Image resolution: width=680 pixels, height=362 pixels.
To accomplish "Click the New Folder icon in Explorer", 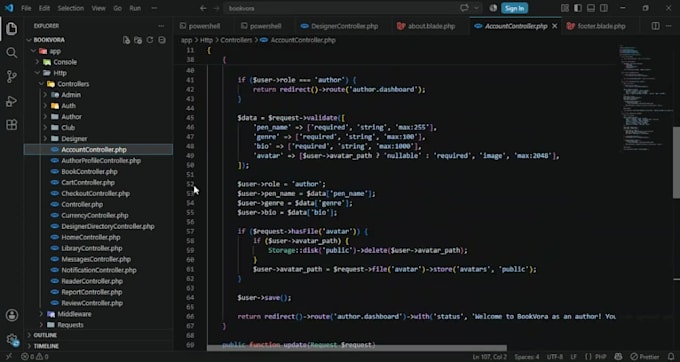I will point(138,40).
